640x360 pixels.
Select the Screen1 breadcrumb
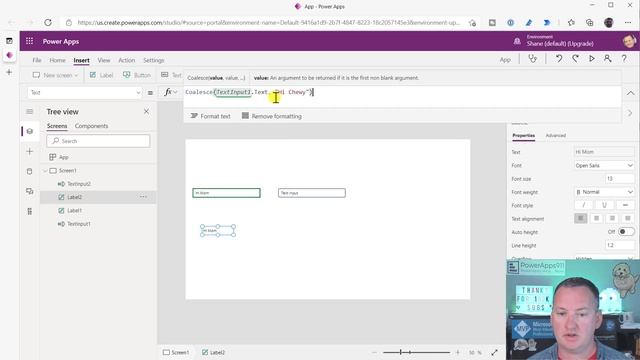point(176,352)
